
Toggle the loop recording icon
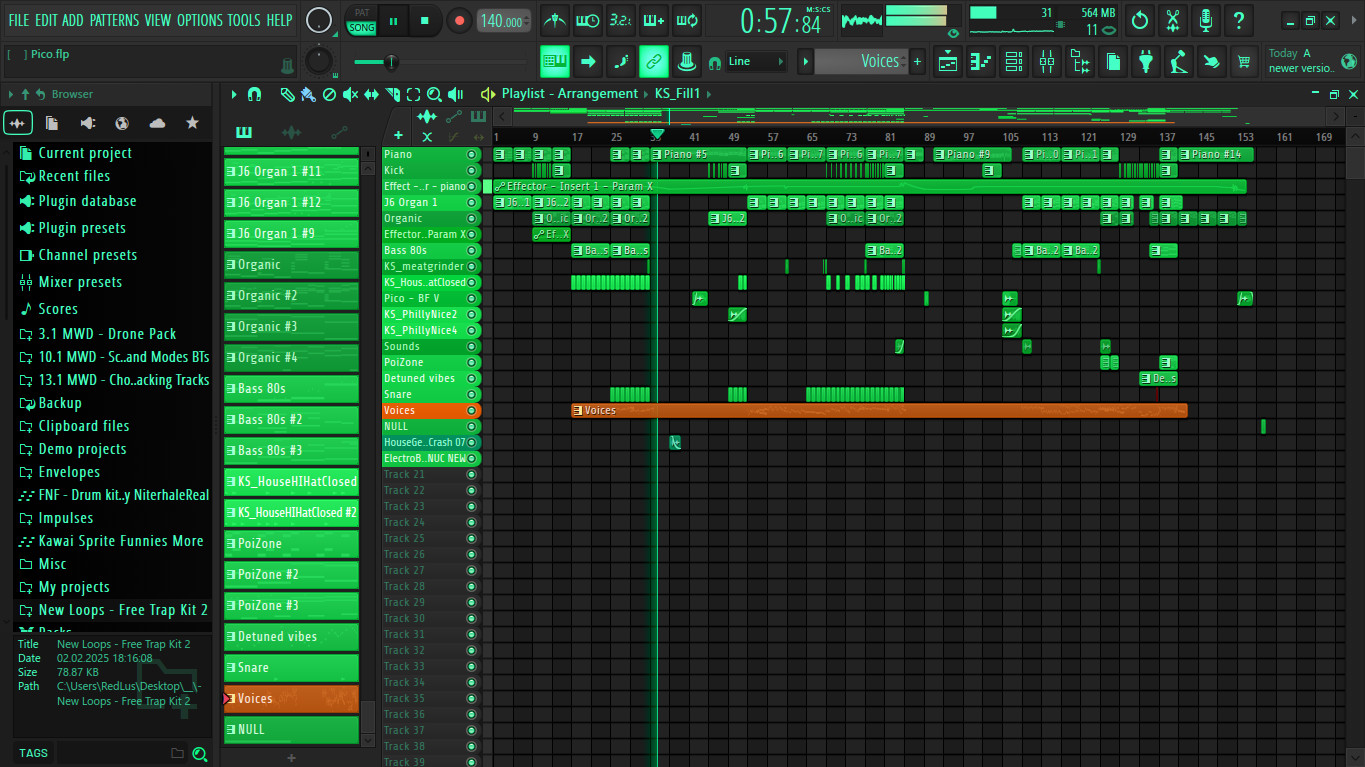tap(687, 20)
